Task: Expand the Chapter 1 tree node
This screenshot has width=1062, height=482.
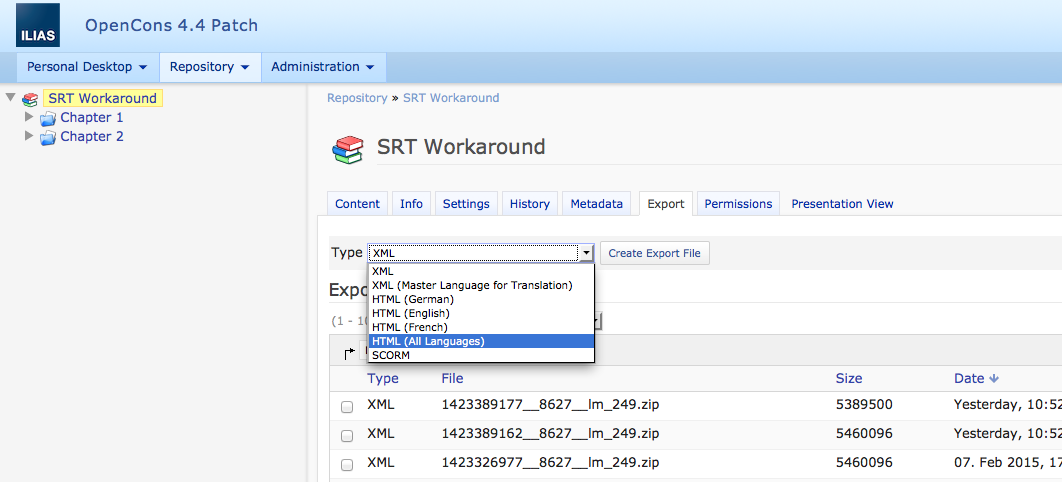Action: [29, 117]
